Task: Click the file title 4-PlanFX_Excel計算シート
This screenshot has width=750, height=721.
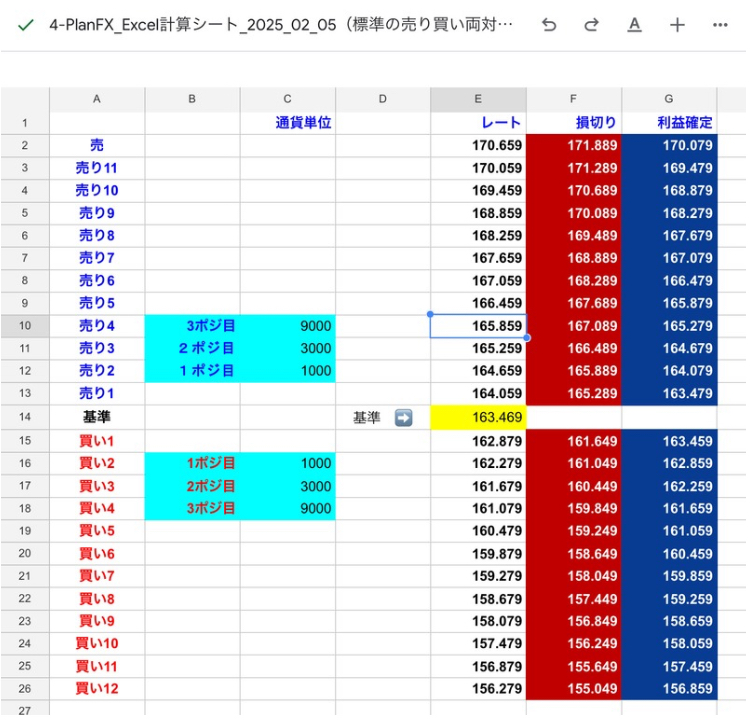Action: coord(281,24)
